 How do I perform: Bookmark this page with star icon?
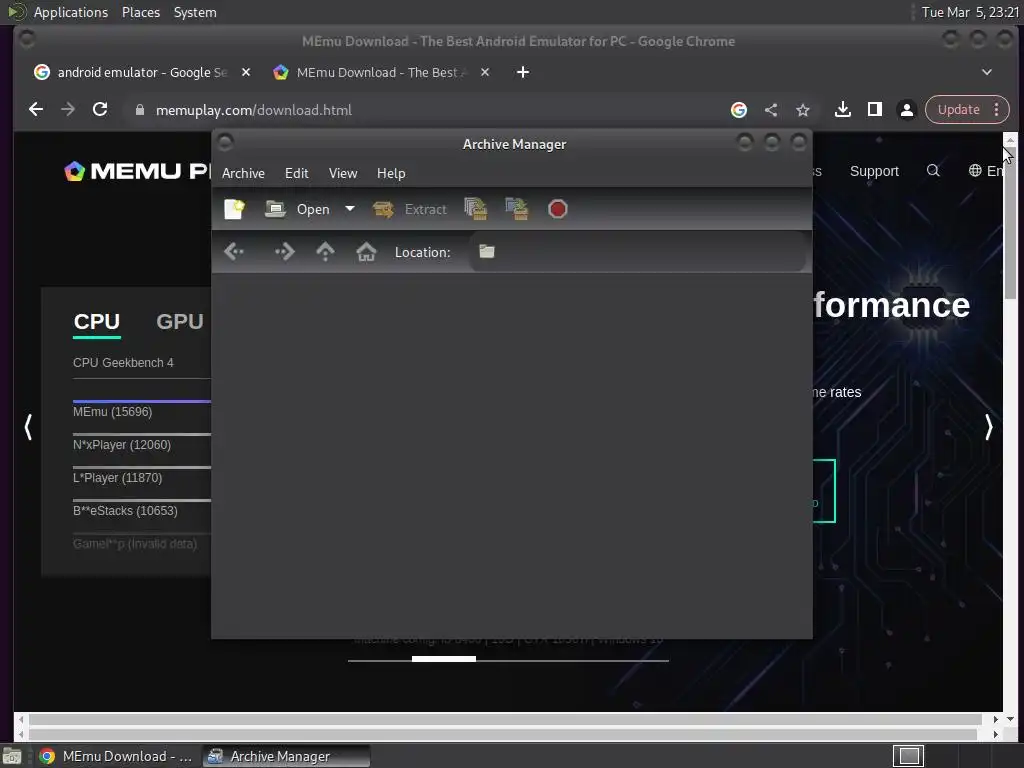click(x=803, y=110)
